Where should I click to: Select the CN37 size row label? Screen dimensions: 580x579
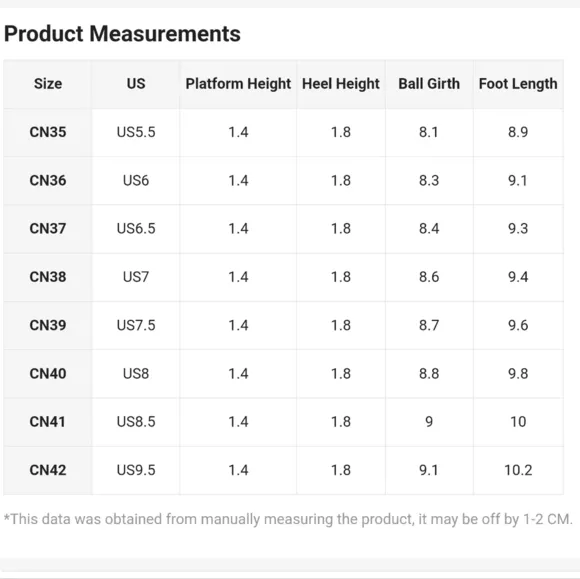click(x=48, y=229)
